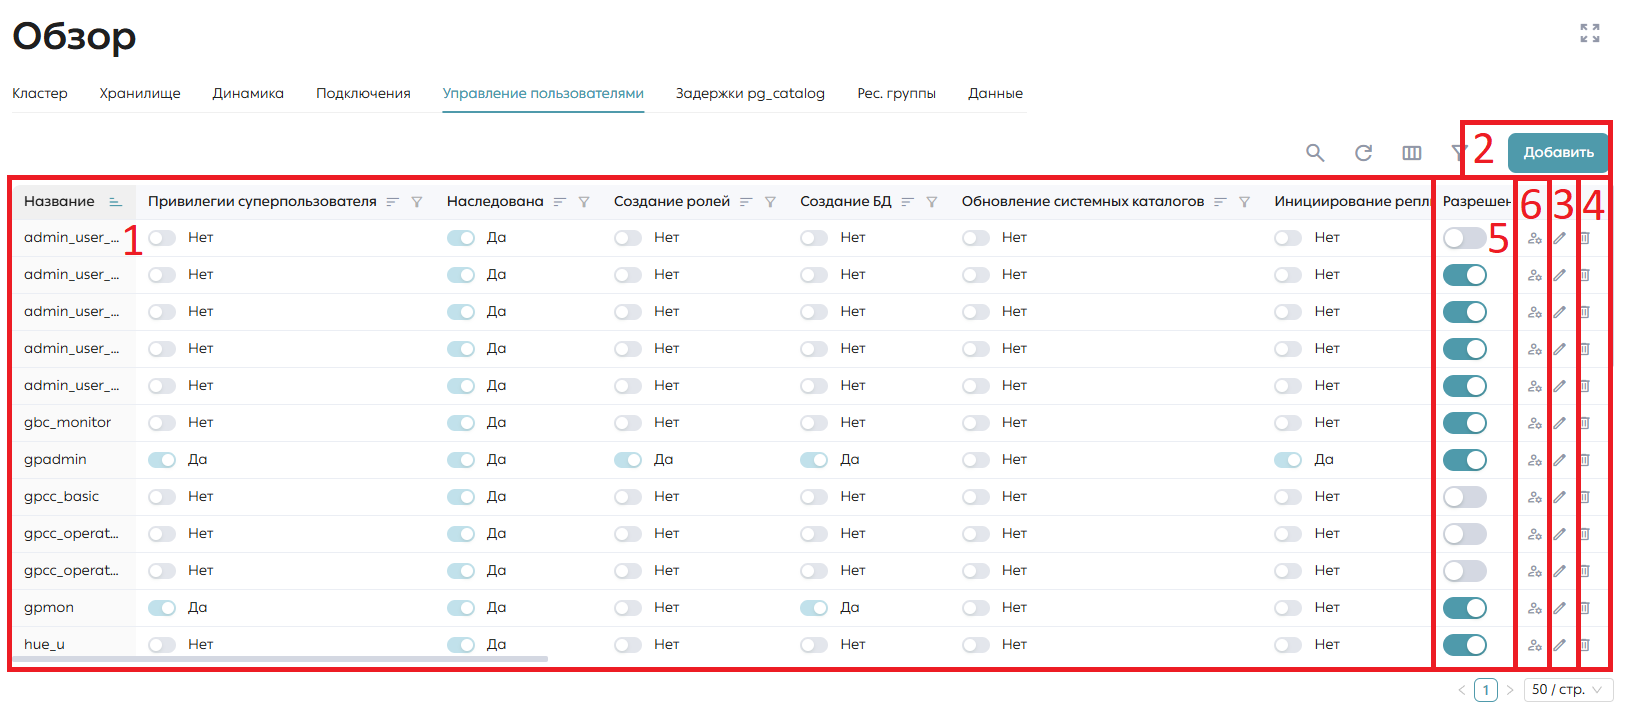Filter Создание ролей column via funnel icon

[x=770, y=202]
